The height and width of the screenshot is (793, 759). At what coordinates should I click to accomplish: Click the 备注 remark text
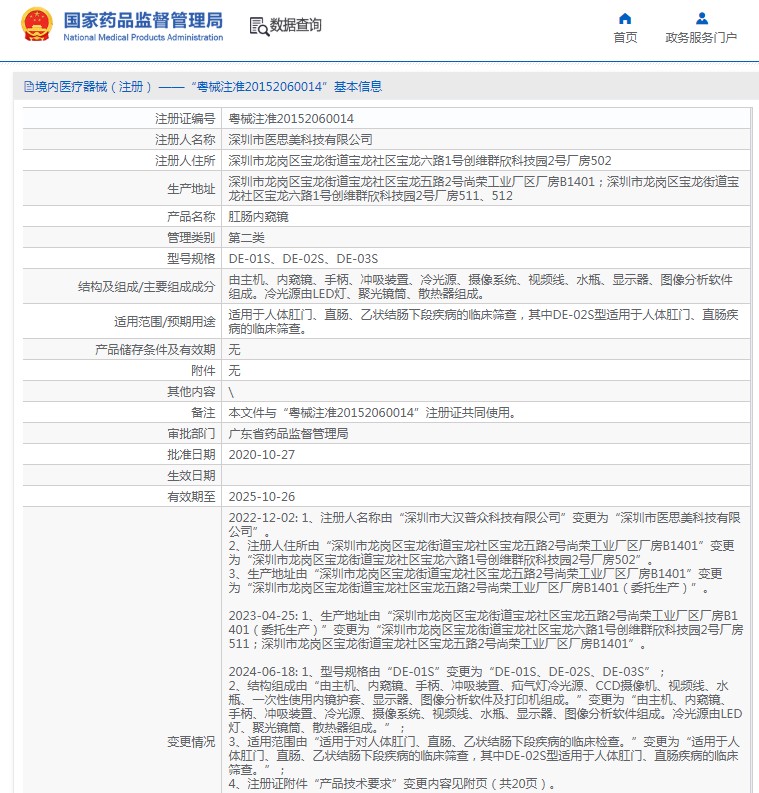tap(374, 413)
